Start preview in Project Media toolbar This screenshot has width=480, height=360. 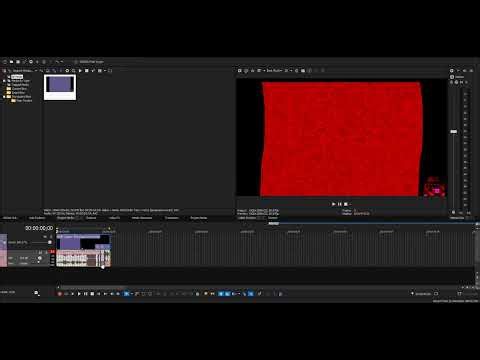(x=80, y=71)
